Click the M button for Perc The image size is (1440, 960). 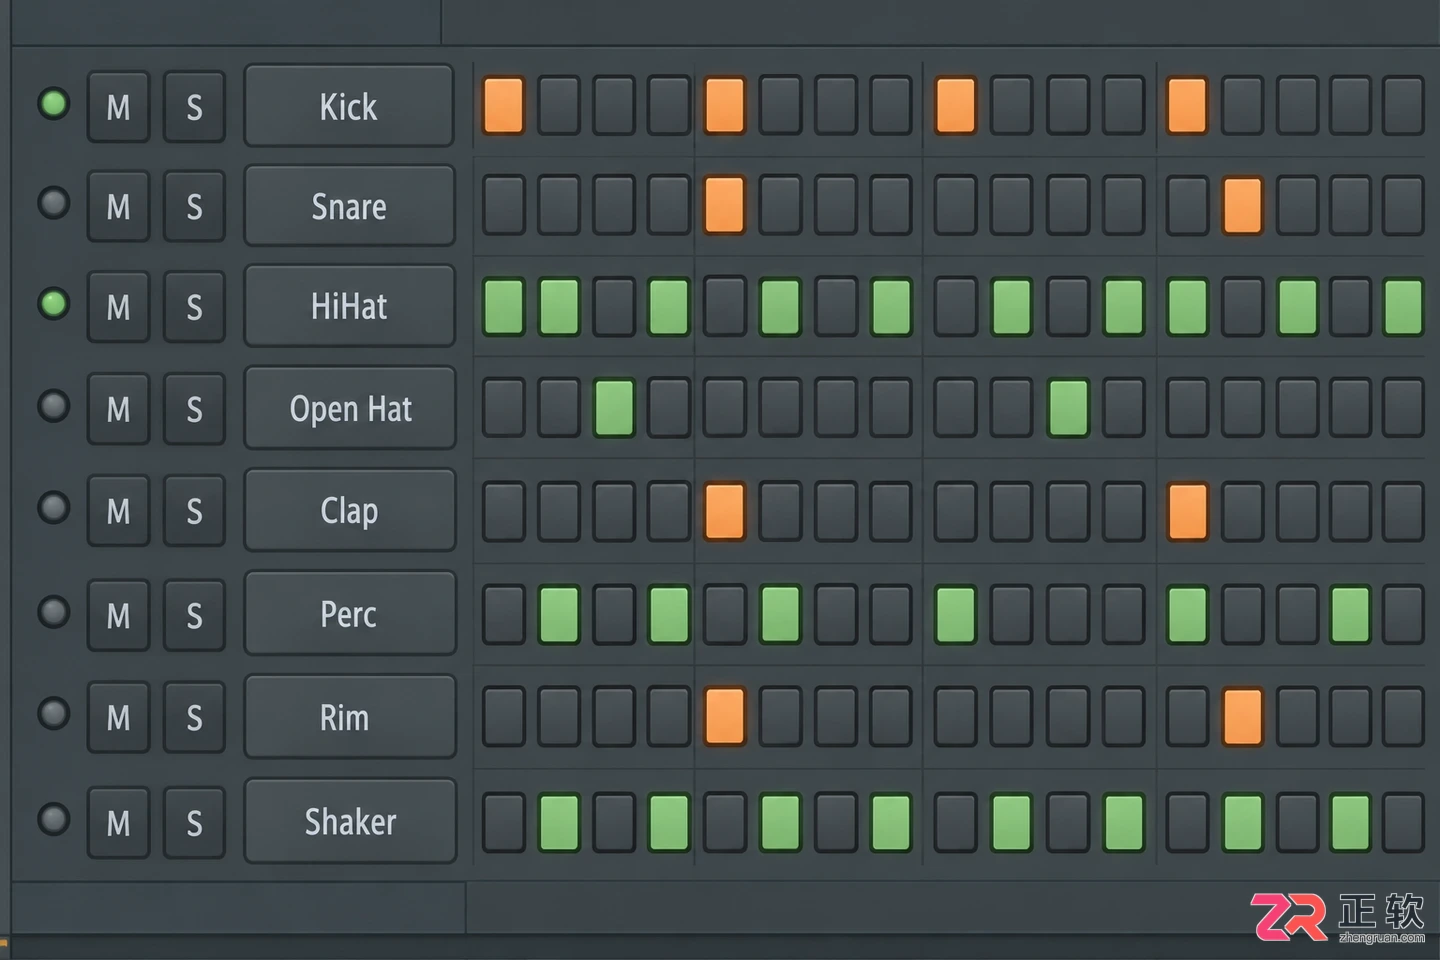pos(118,615)
